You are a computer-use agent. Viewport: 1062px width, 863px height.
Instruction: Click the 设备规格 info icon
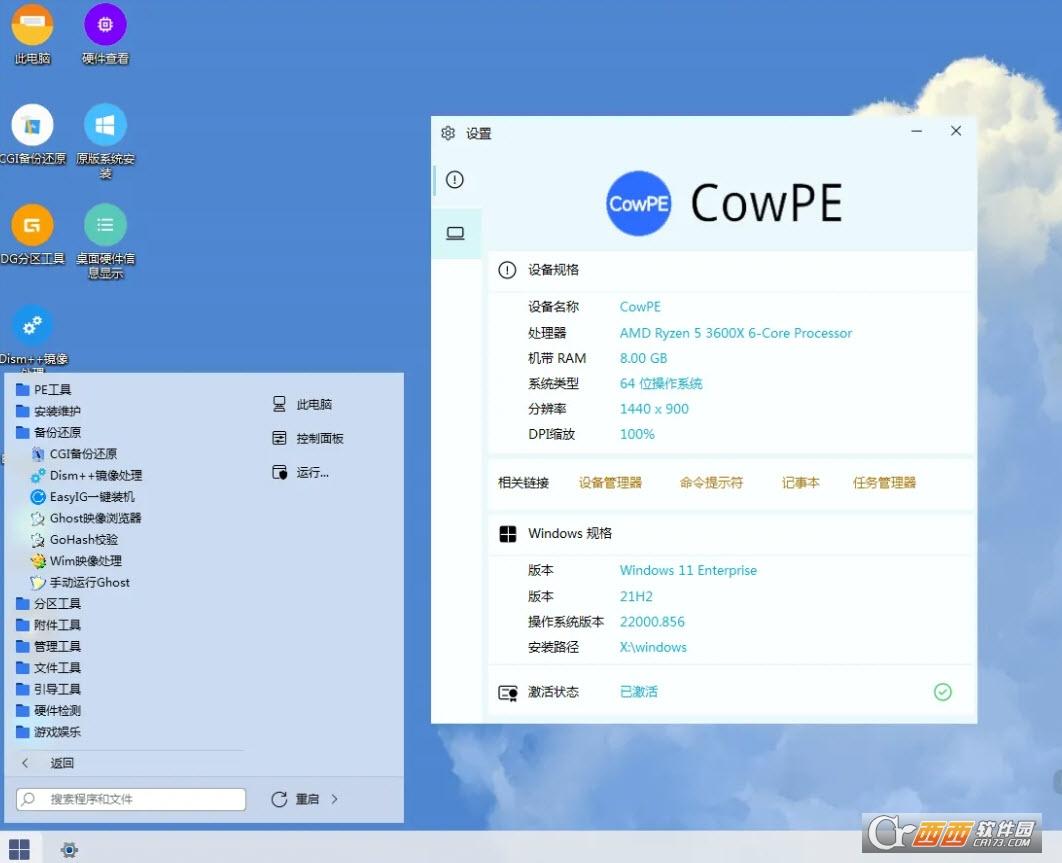[x=507, y=270]
